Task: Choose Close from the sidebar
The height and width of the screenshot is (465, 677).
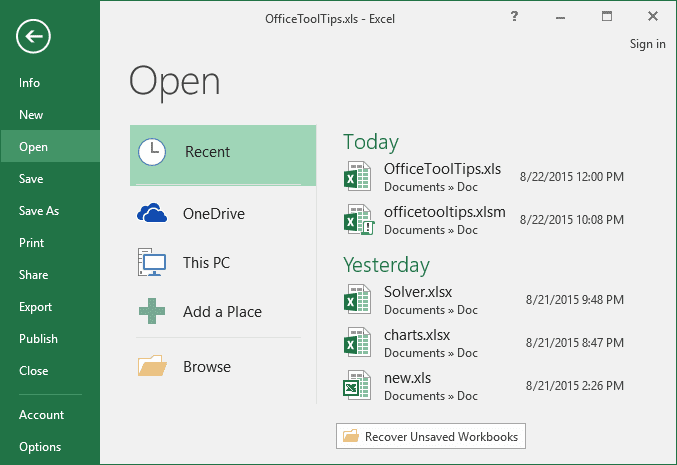Action: click(50, 370)
